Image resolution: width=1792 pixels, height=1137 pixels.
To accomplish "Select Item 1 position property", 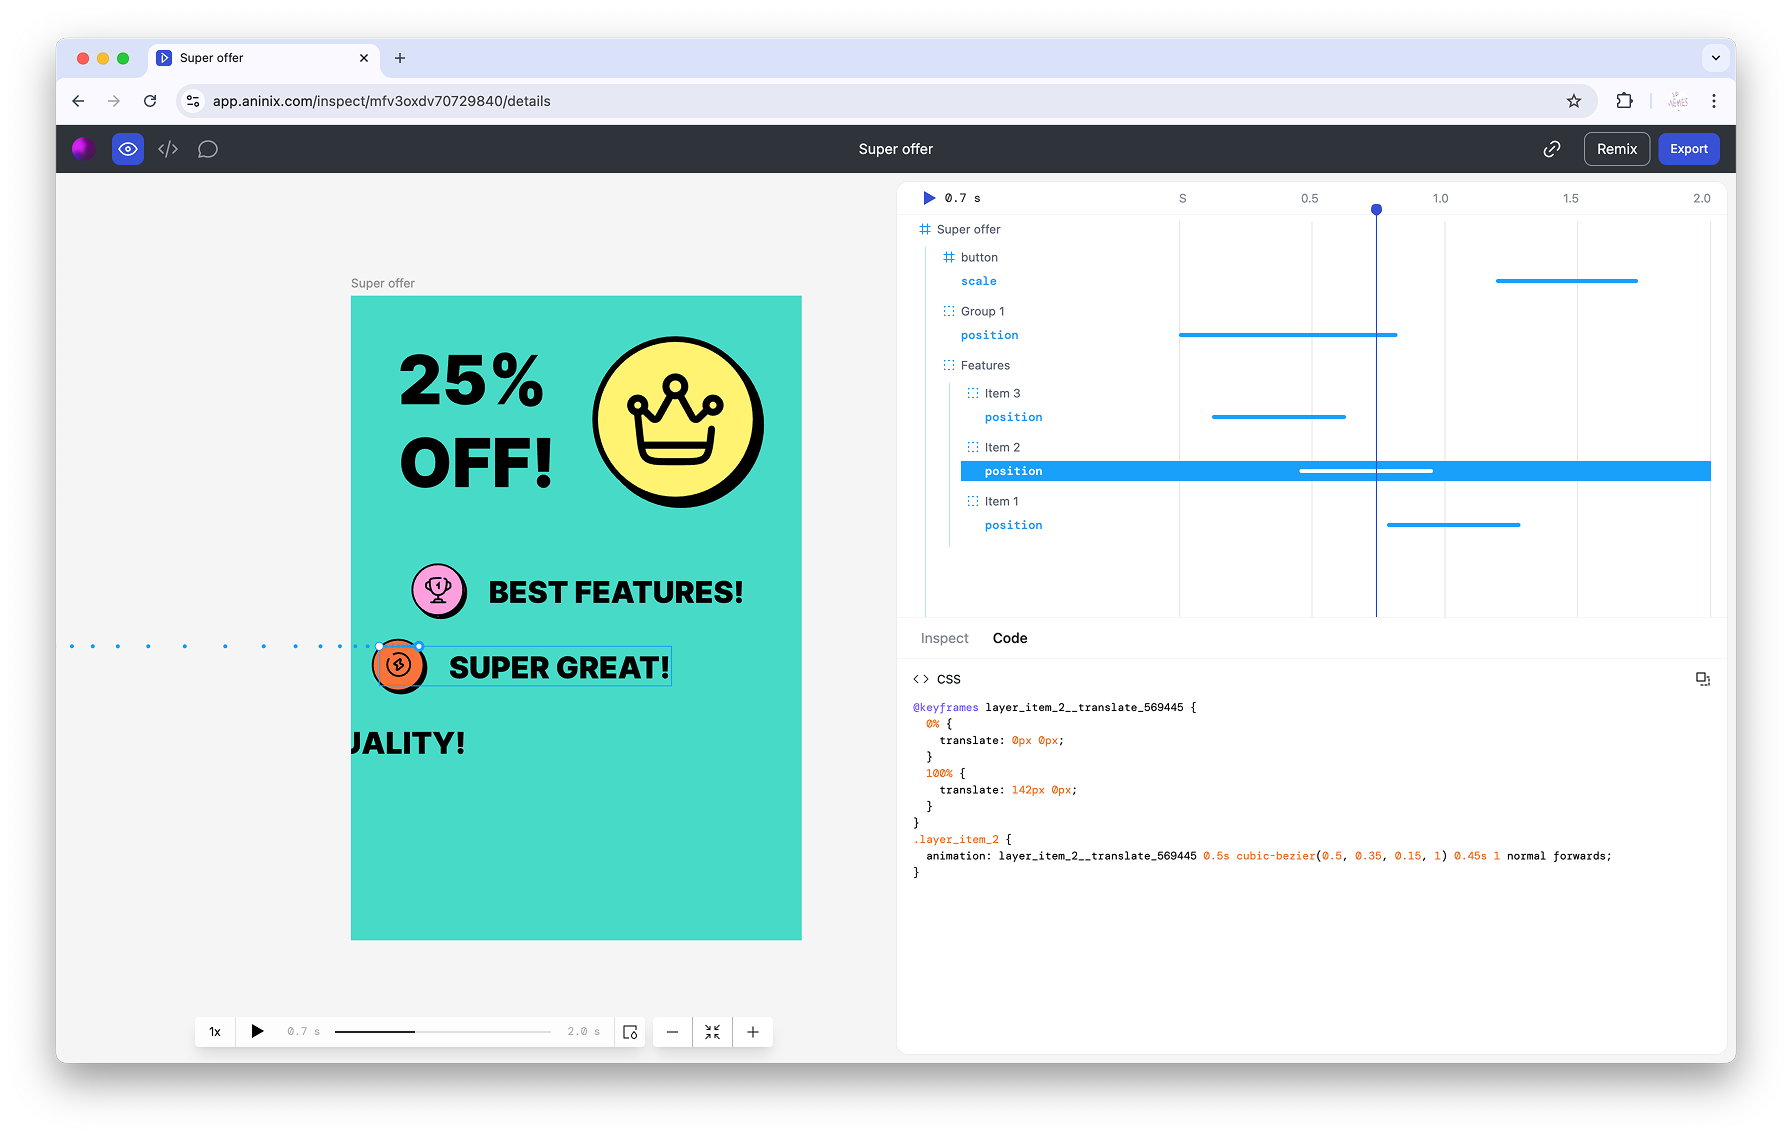I will pos(1014,525).
